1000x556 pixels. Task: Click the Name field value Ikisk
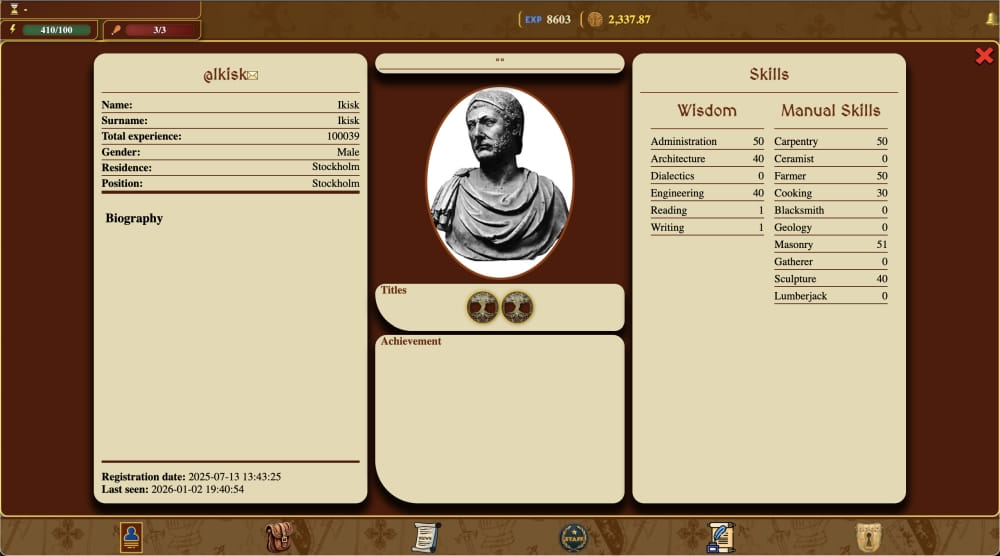[348, 105]
